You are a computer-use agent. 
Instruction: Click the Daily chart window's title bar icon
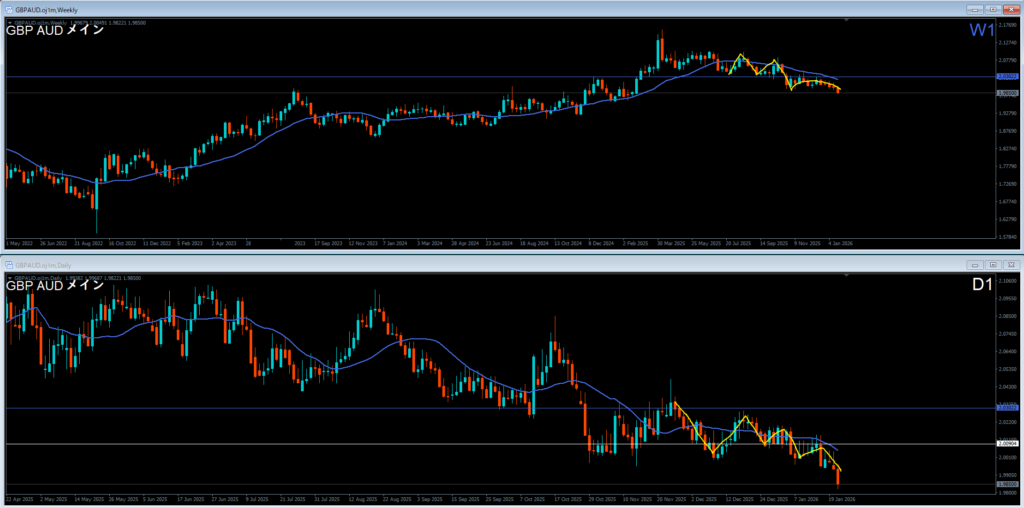coord(9,265)
